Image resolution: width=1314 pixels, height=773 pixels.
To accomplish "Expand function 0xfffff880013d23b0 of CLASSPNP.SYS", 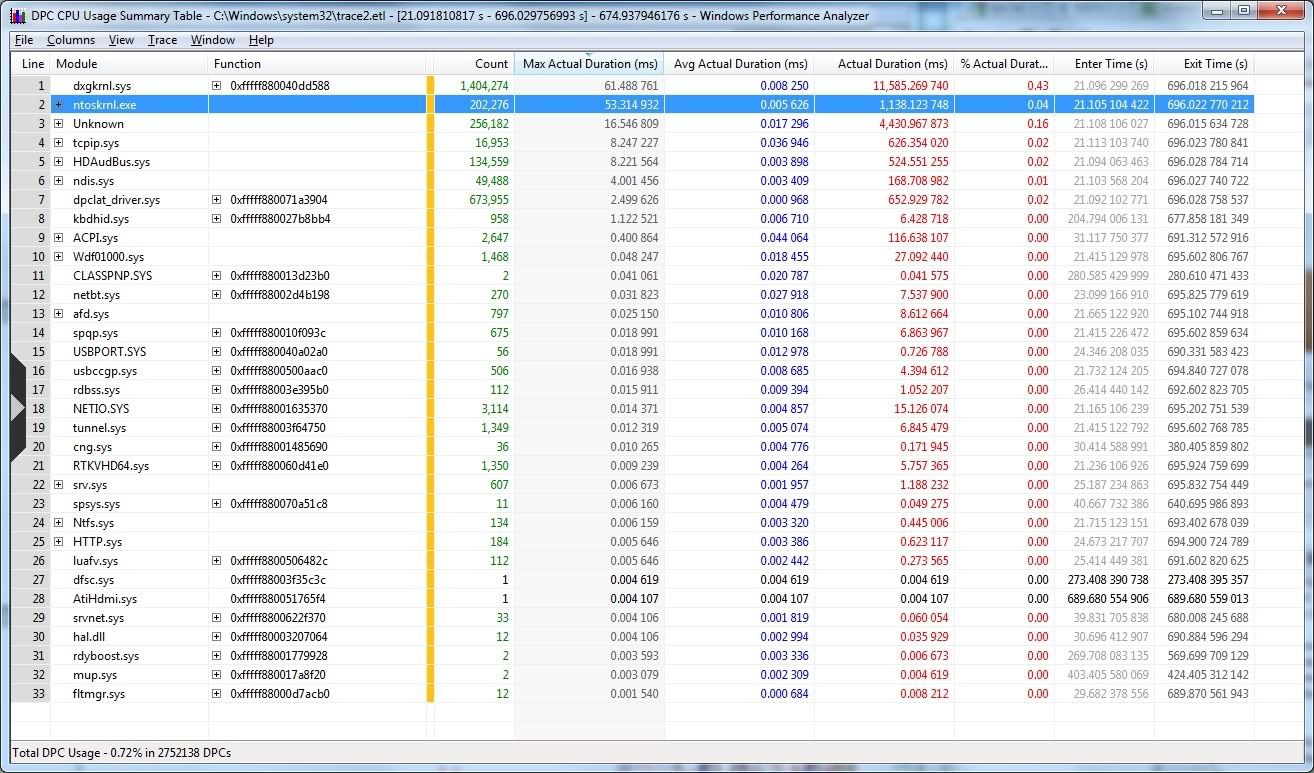I will (x=217, y=276).
